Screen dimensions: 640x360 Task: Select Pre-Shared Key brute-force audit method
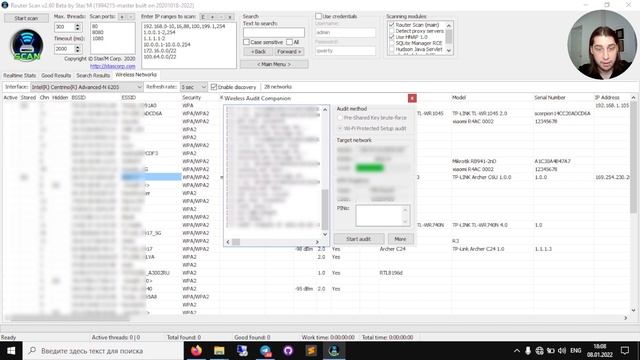coord(340,118)
